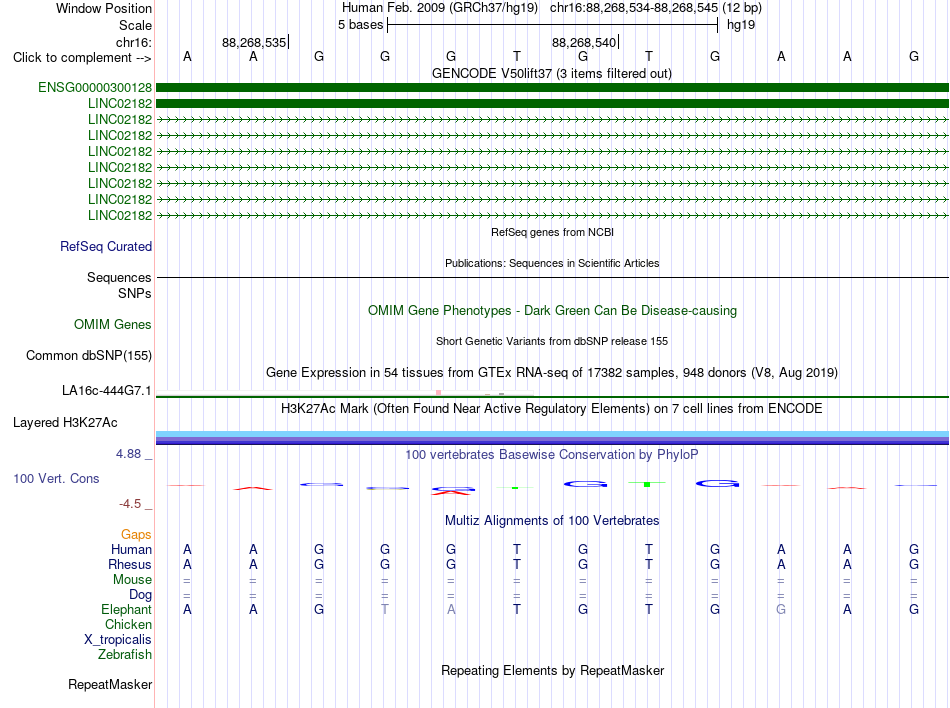Click the SNPs label under Sequences
The width and height of the screenshot is (950, 708).
coord(135,294)
